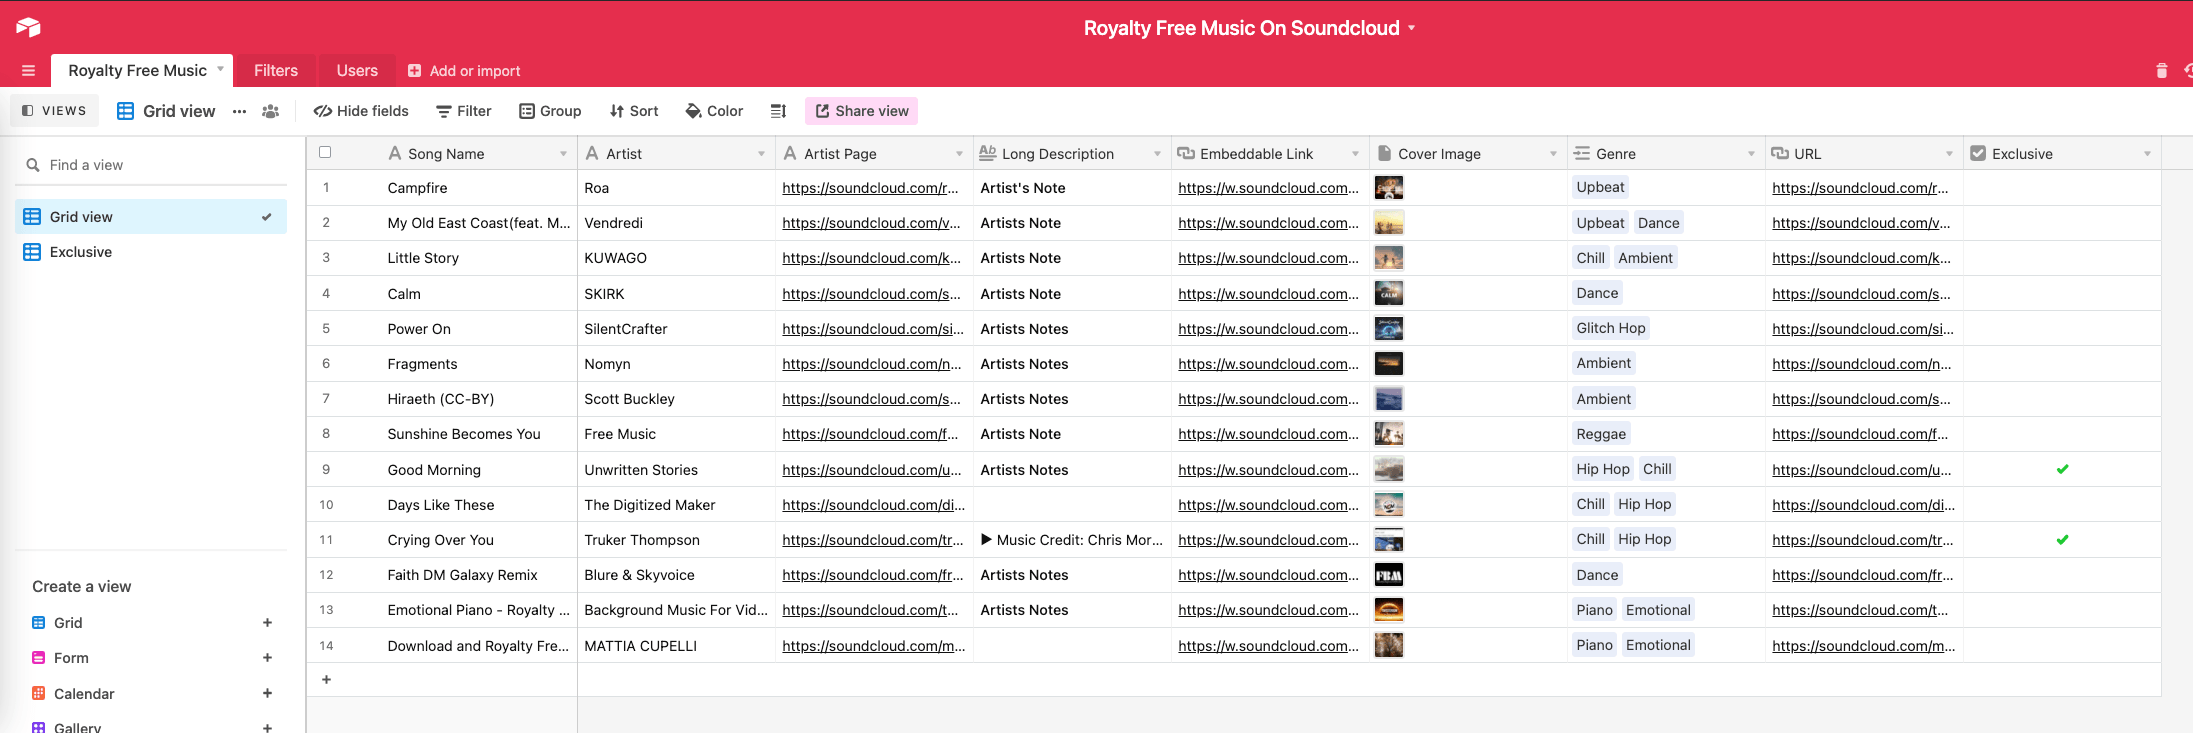Click the Glitch Hop genre tag
2193x733 pixels.
coord(1610,328)
